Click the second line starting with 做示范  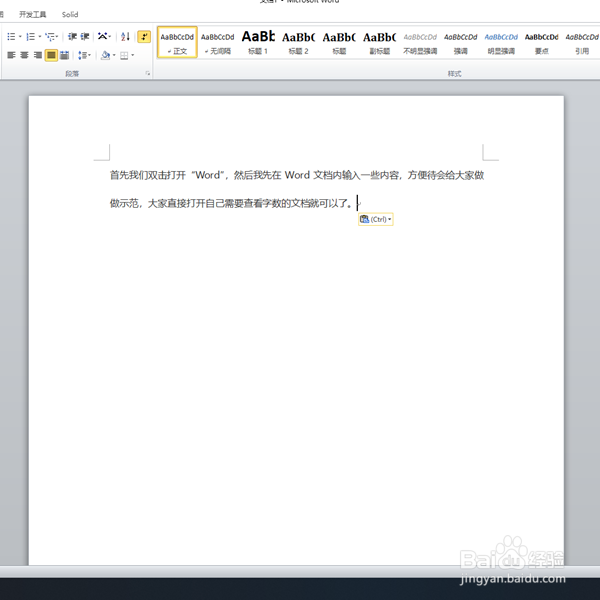click(231, 203)
